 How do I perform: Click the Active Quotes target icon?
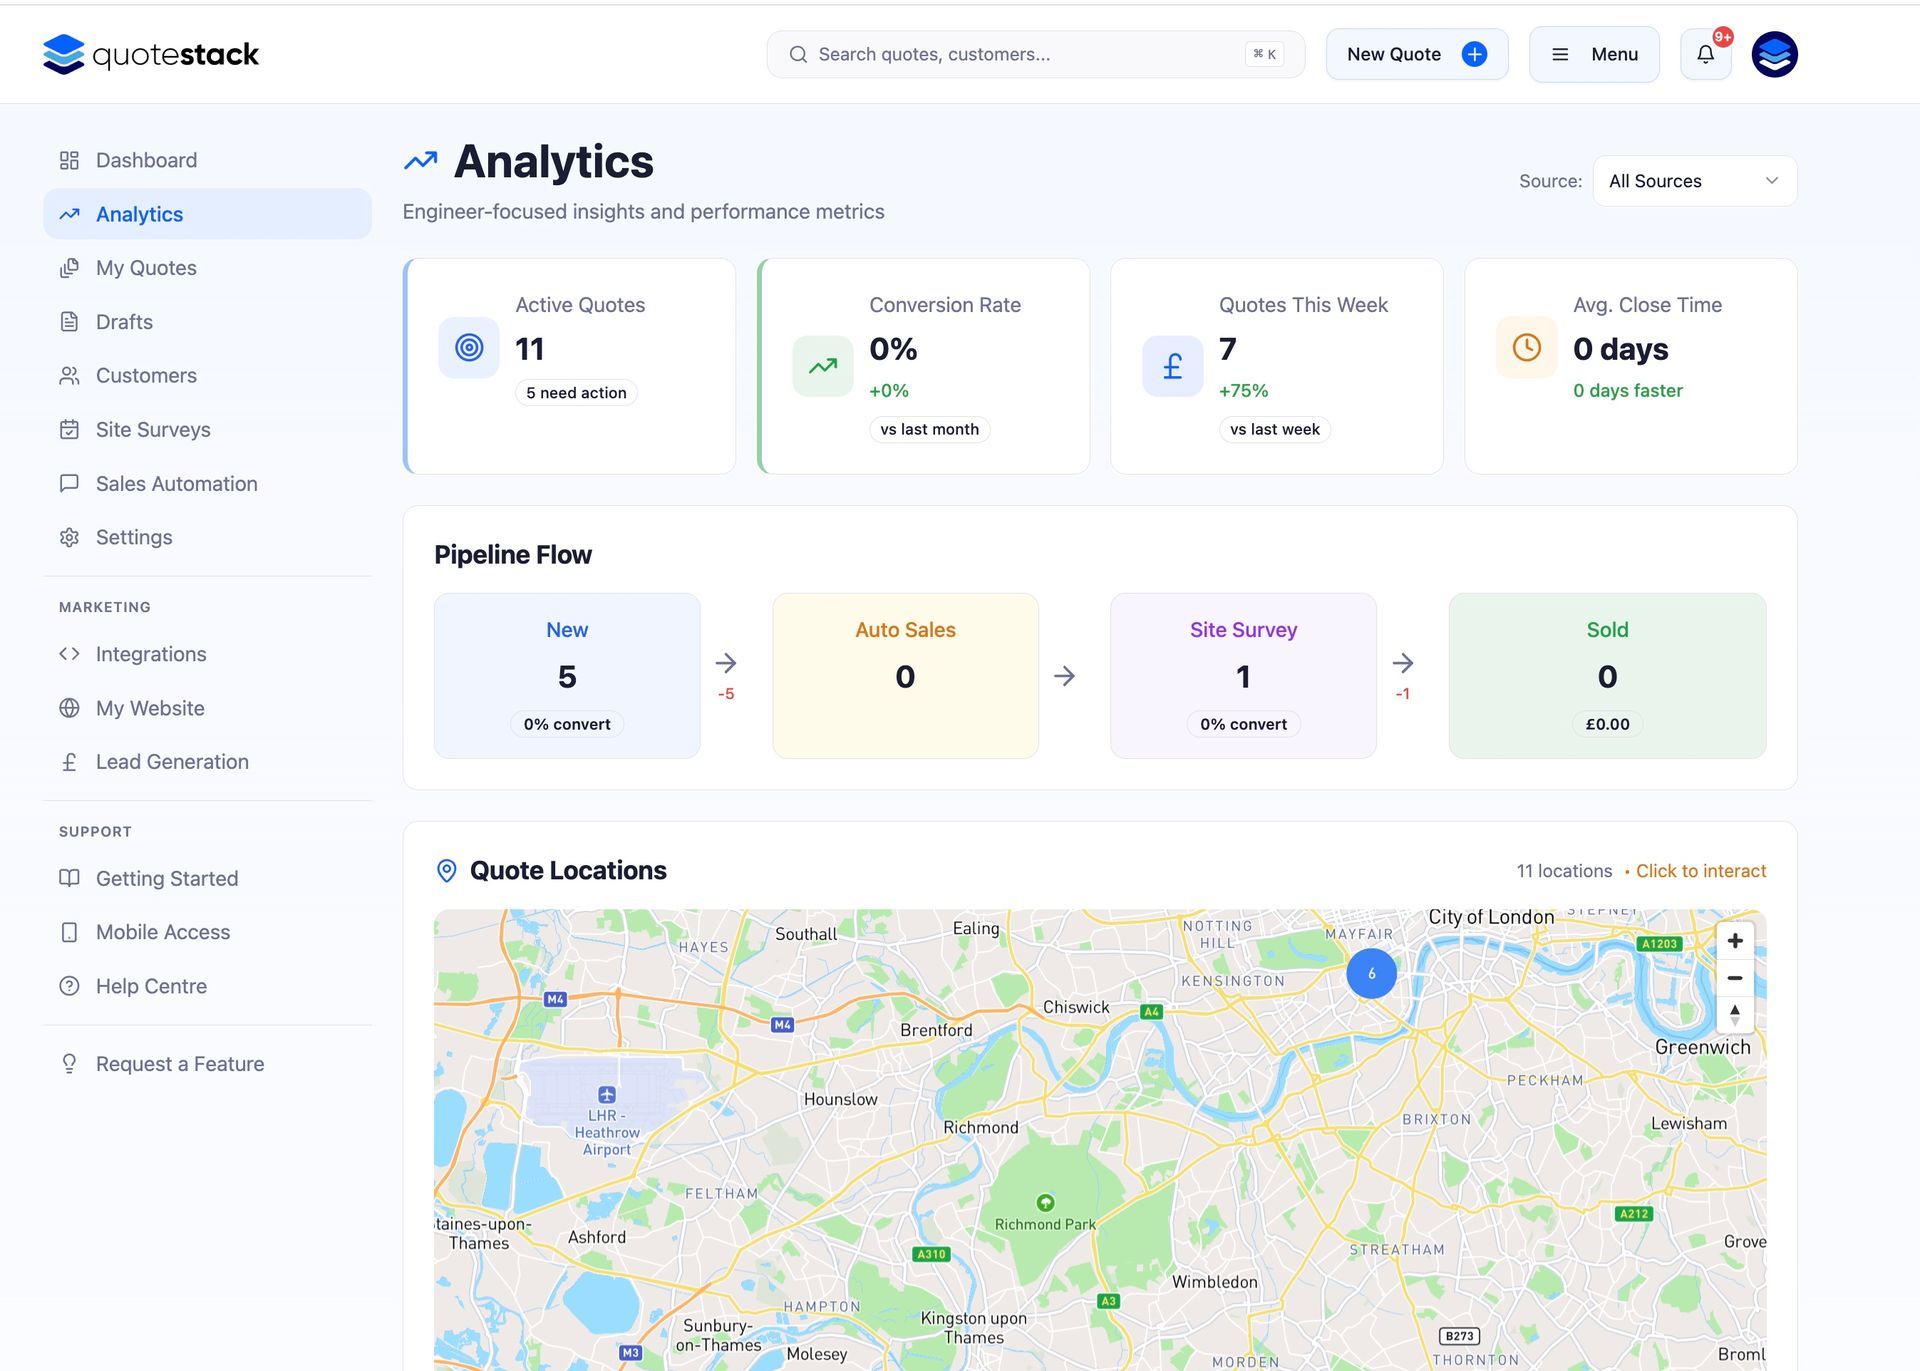coord(469,347)
